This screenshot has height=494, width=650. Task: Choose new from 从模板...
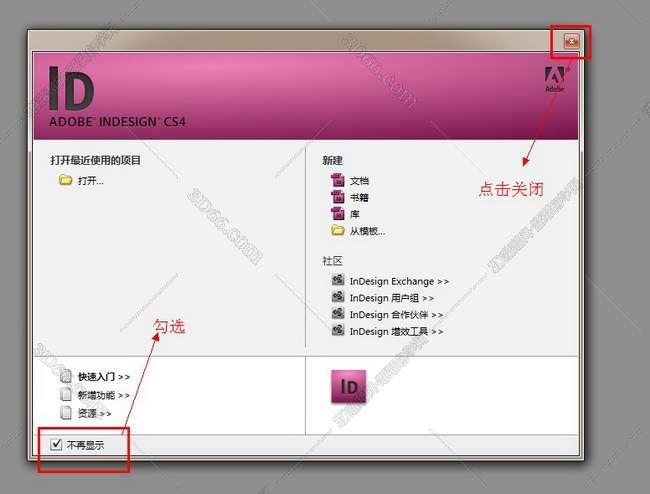pyautogui.click(x=368, y=231)
